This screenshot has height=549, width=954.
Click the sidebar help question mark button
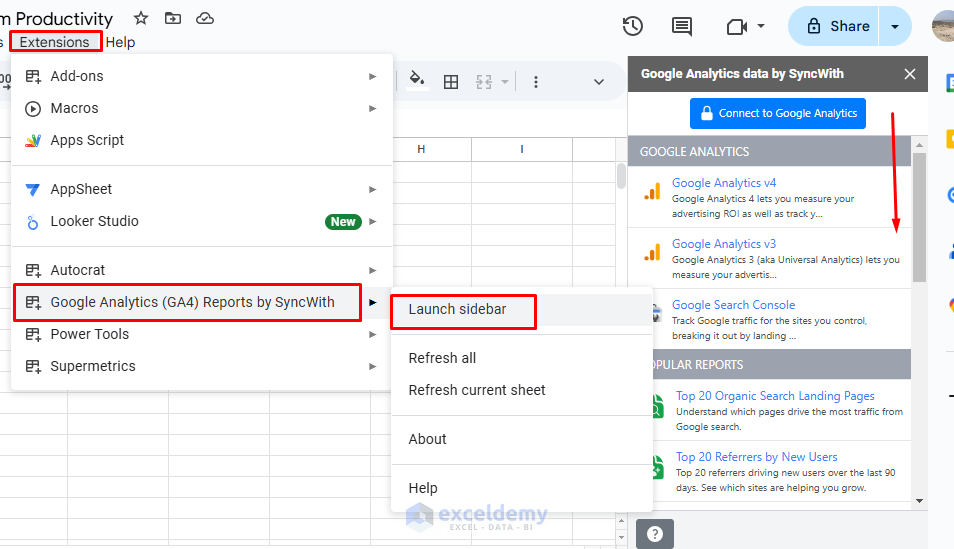point(655,534)
